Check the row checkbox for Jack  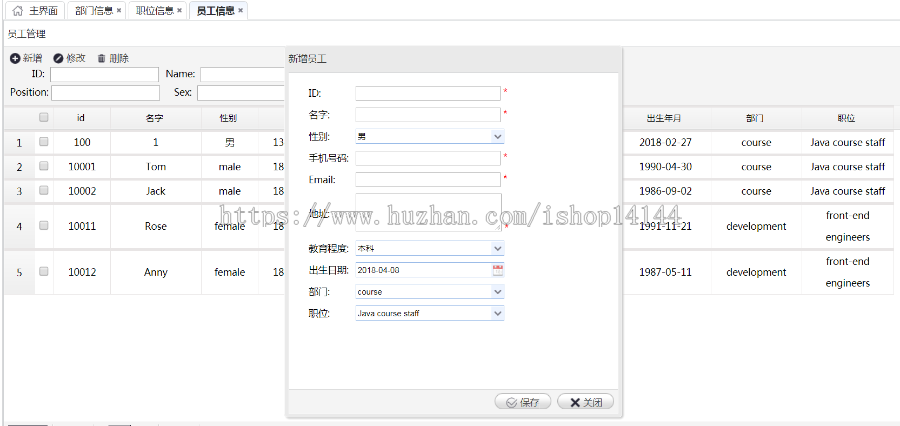pos(44,191)
